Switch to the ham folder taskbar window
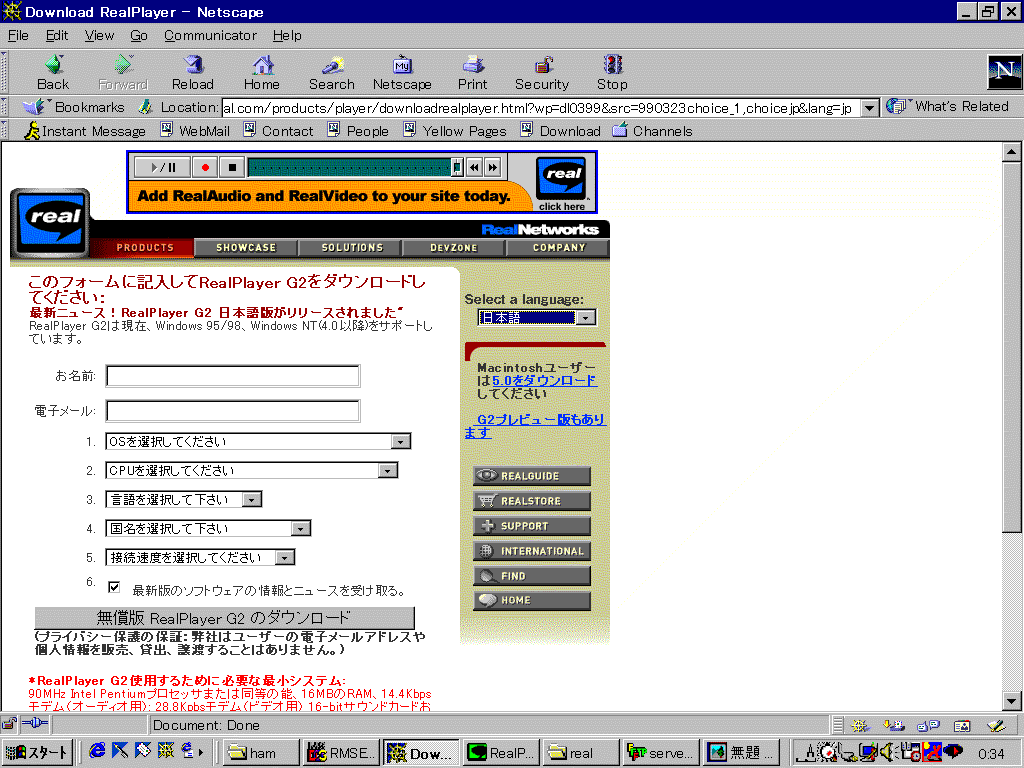This screenshot has height=768, width=1024. click(x=262, y=752)
